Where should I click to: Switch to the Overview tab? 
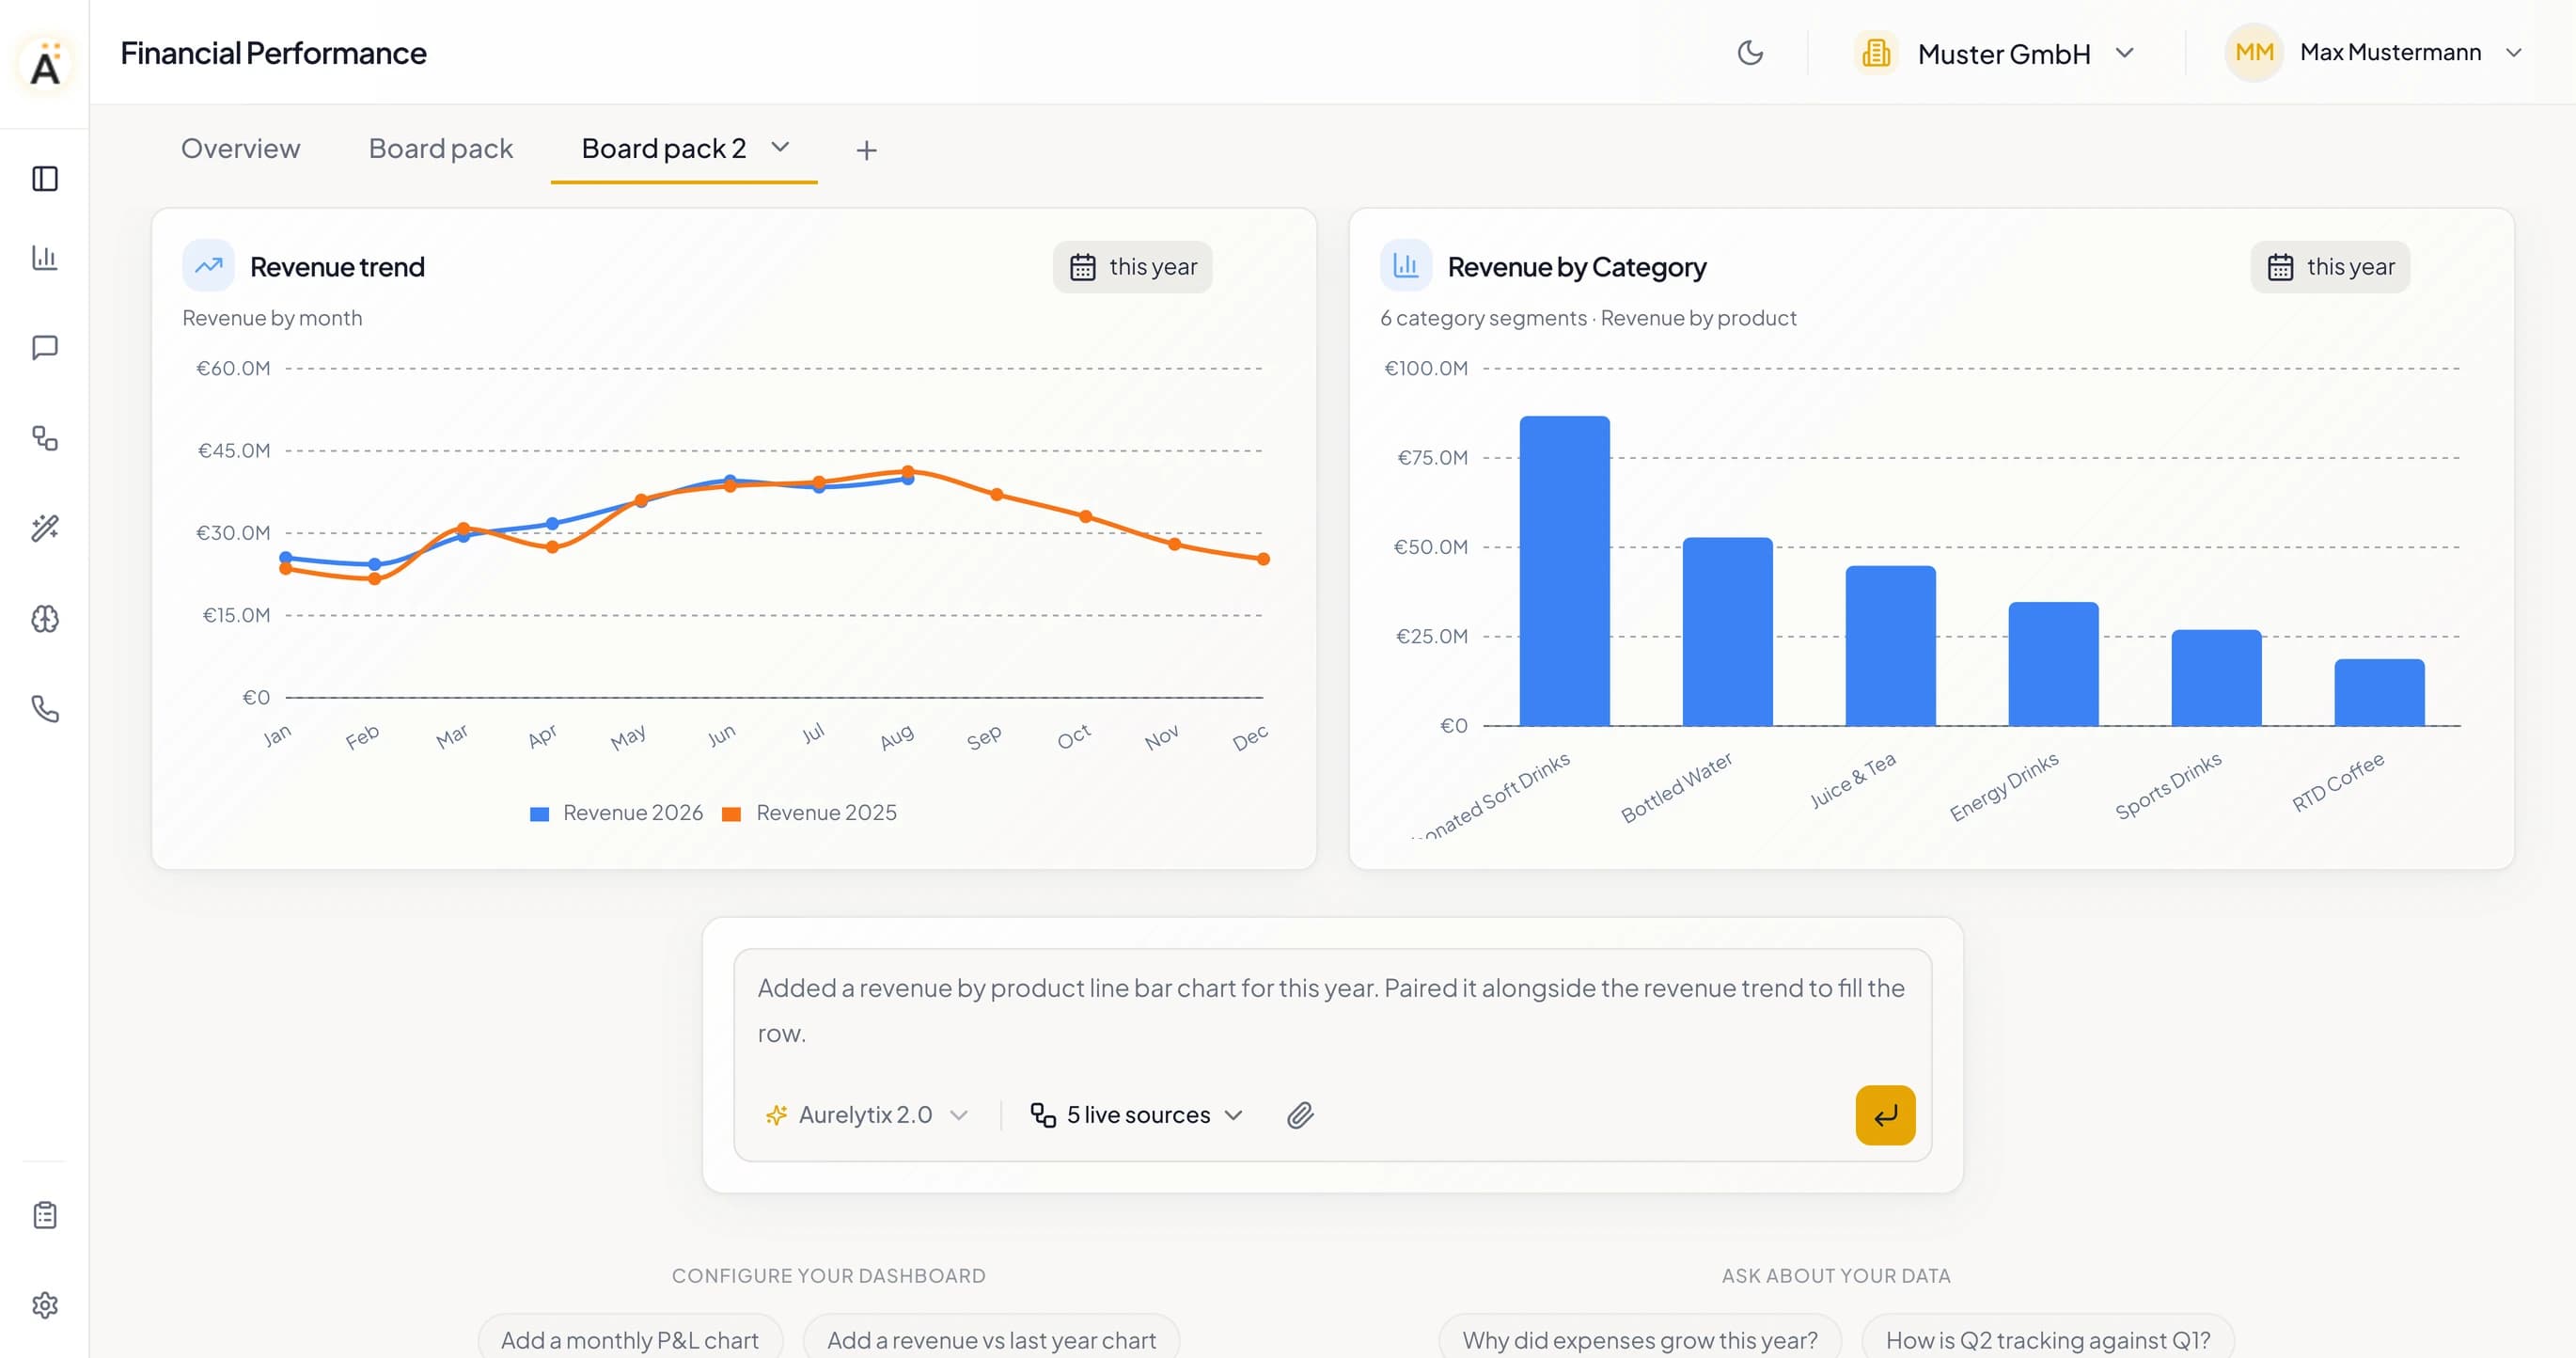point(240,148)
